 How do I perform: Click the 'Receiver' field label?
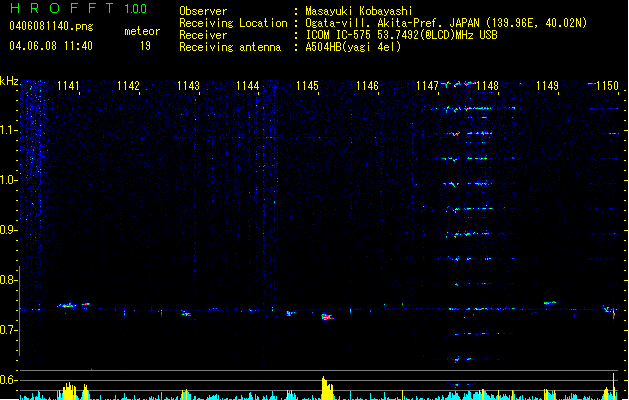click(x=203, y=35)
